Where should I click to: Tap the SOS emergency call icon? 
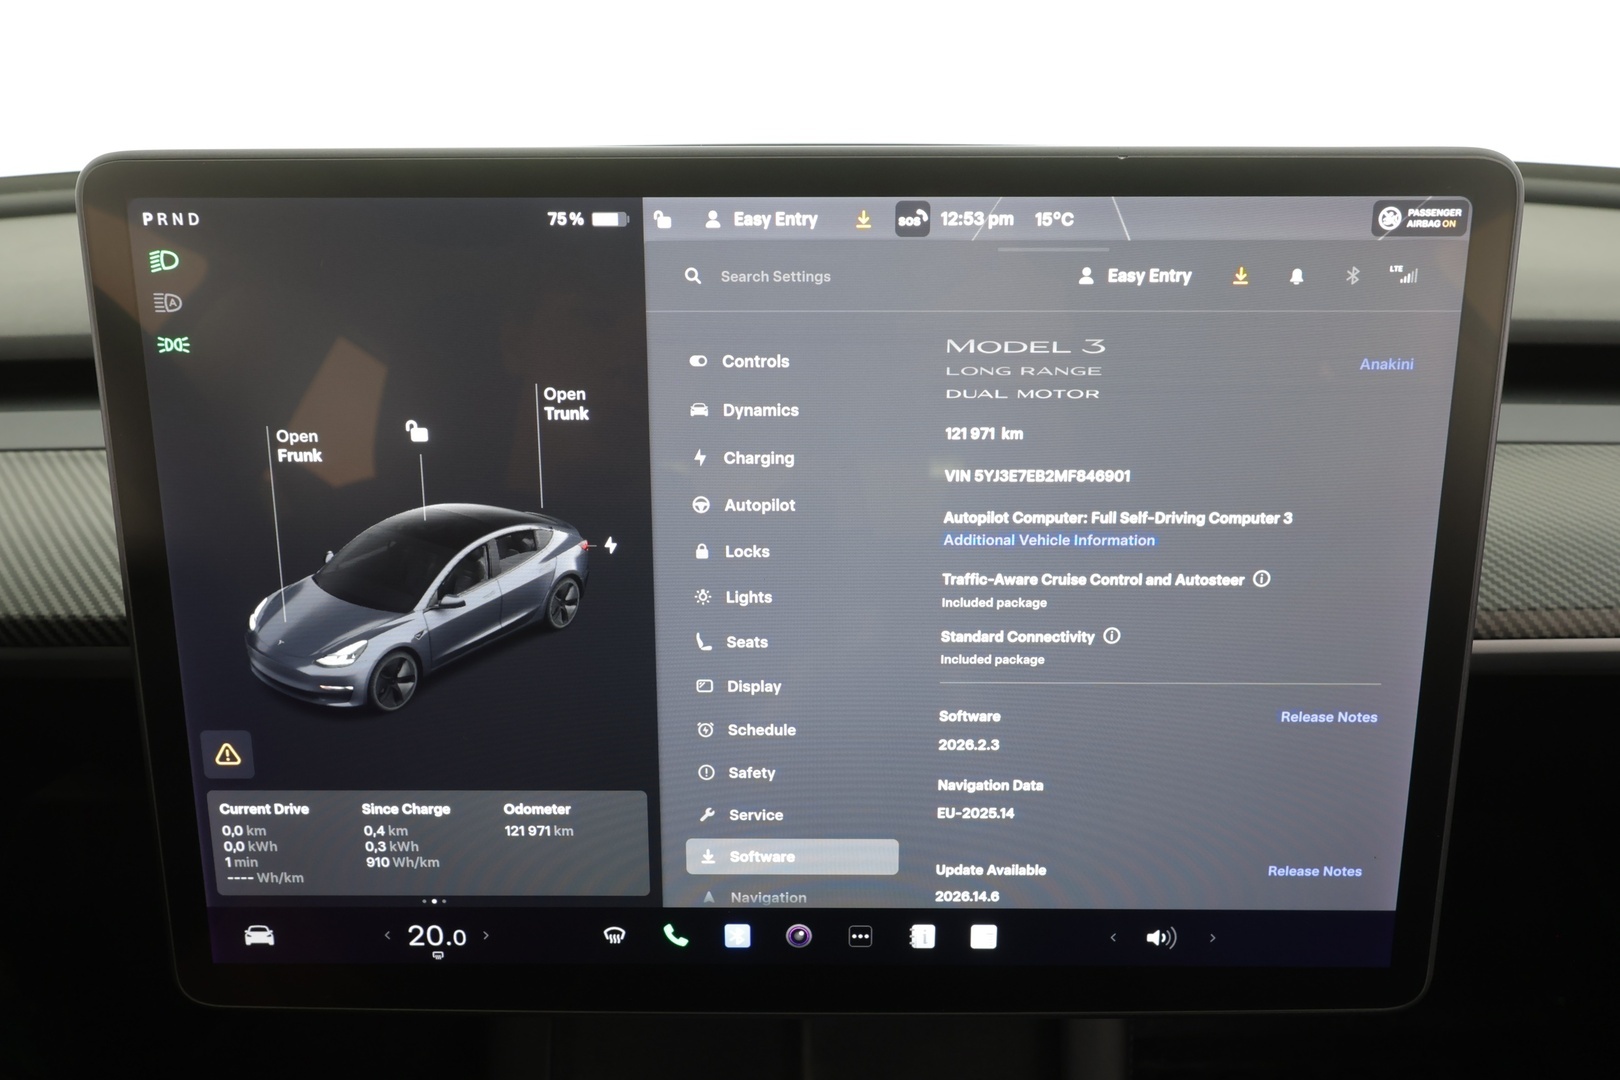coord(911,219)
